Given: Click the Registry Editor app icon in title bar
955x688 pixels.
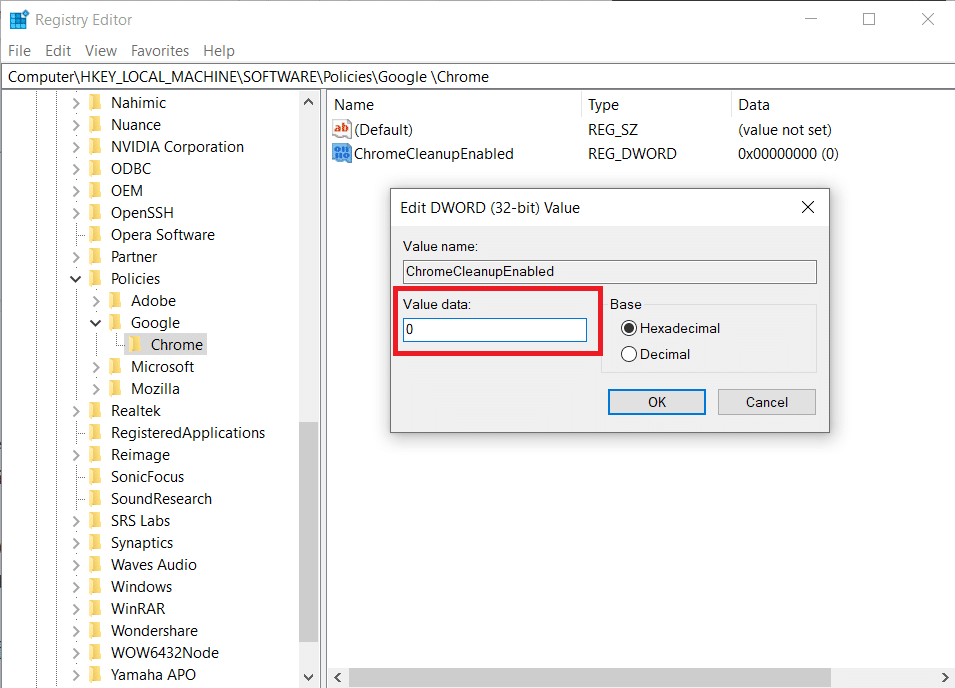Looking at the screenshot, I should coord(19,19).
